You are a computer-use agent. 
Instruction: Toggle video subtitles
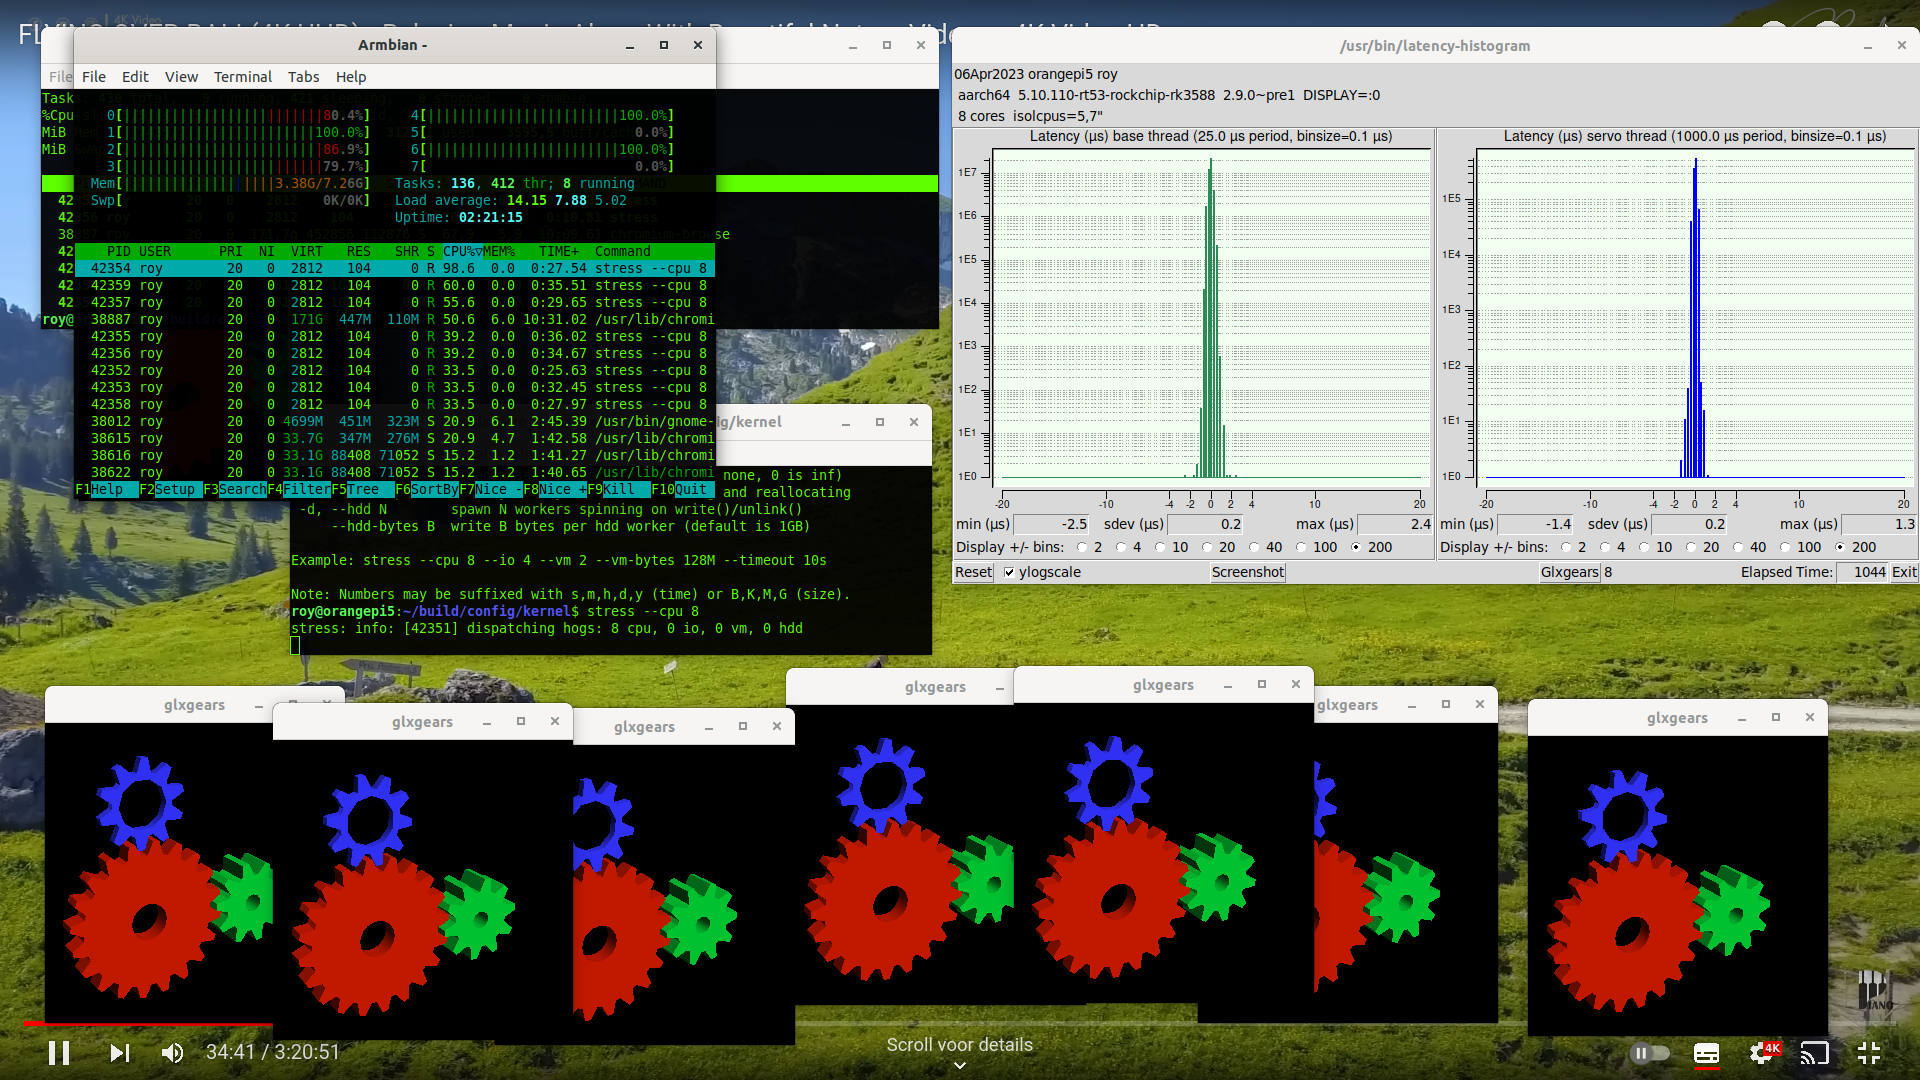(1707, 1053)
